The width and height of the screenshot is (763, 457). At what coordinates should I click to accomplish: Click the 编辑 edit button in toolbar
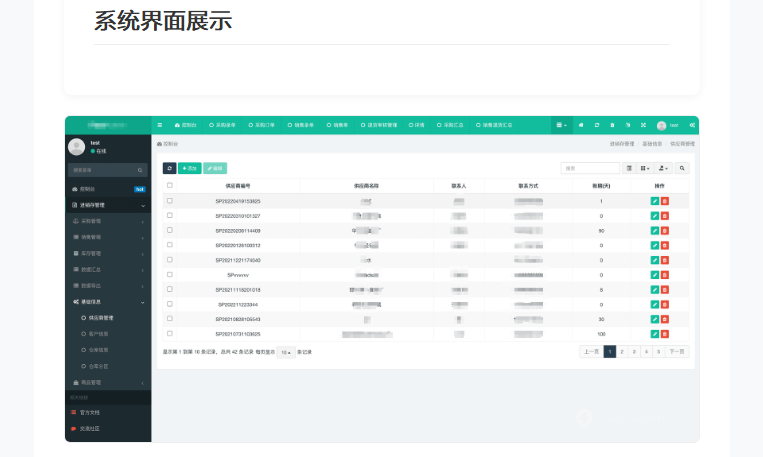tap(215, 168)
